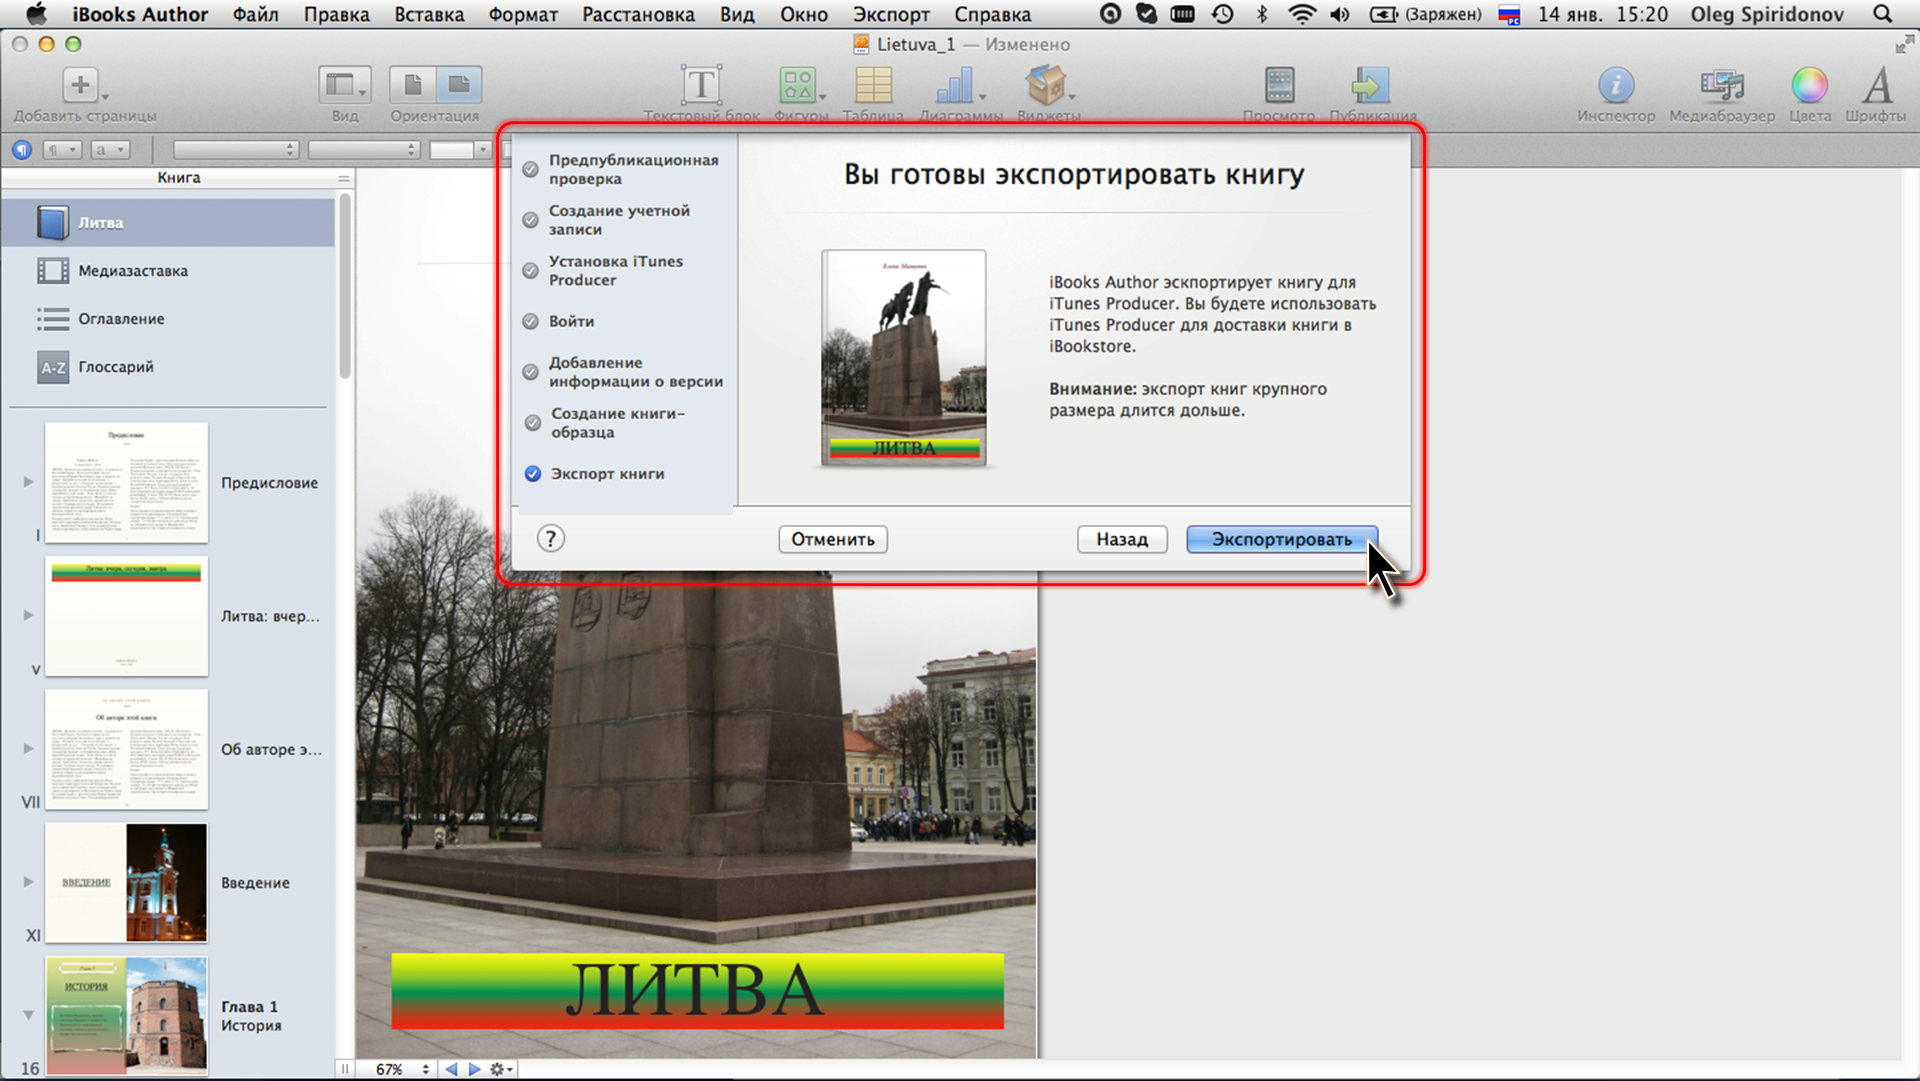Go to previous page with left arrow
The height and width of the screenshot is (1081, 1920).
[451, 1069]
